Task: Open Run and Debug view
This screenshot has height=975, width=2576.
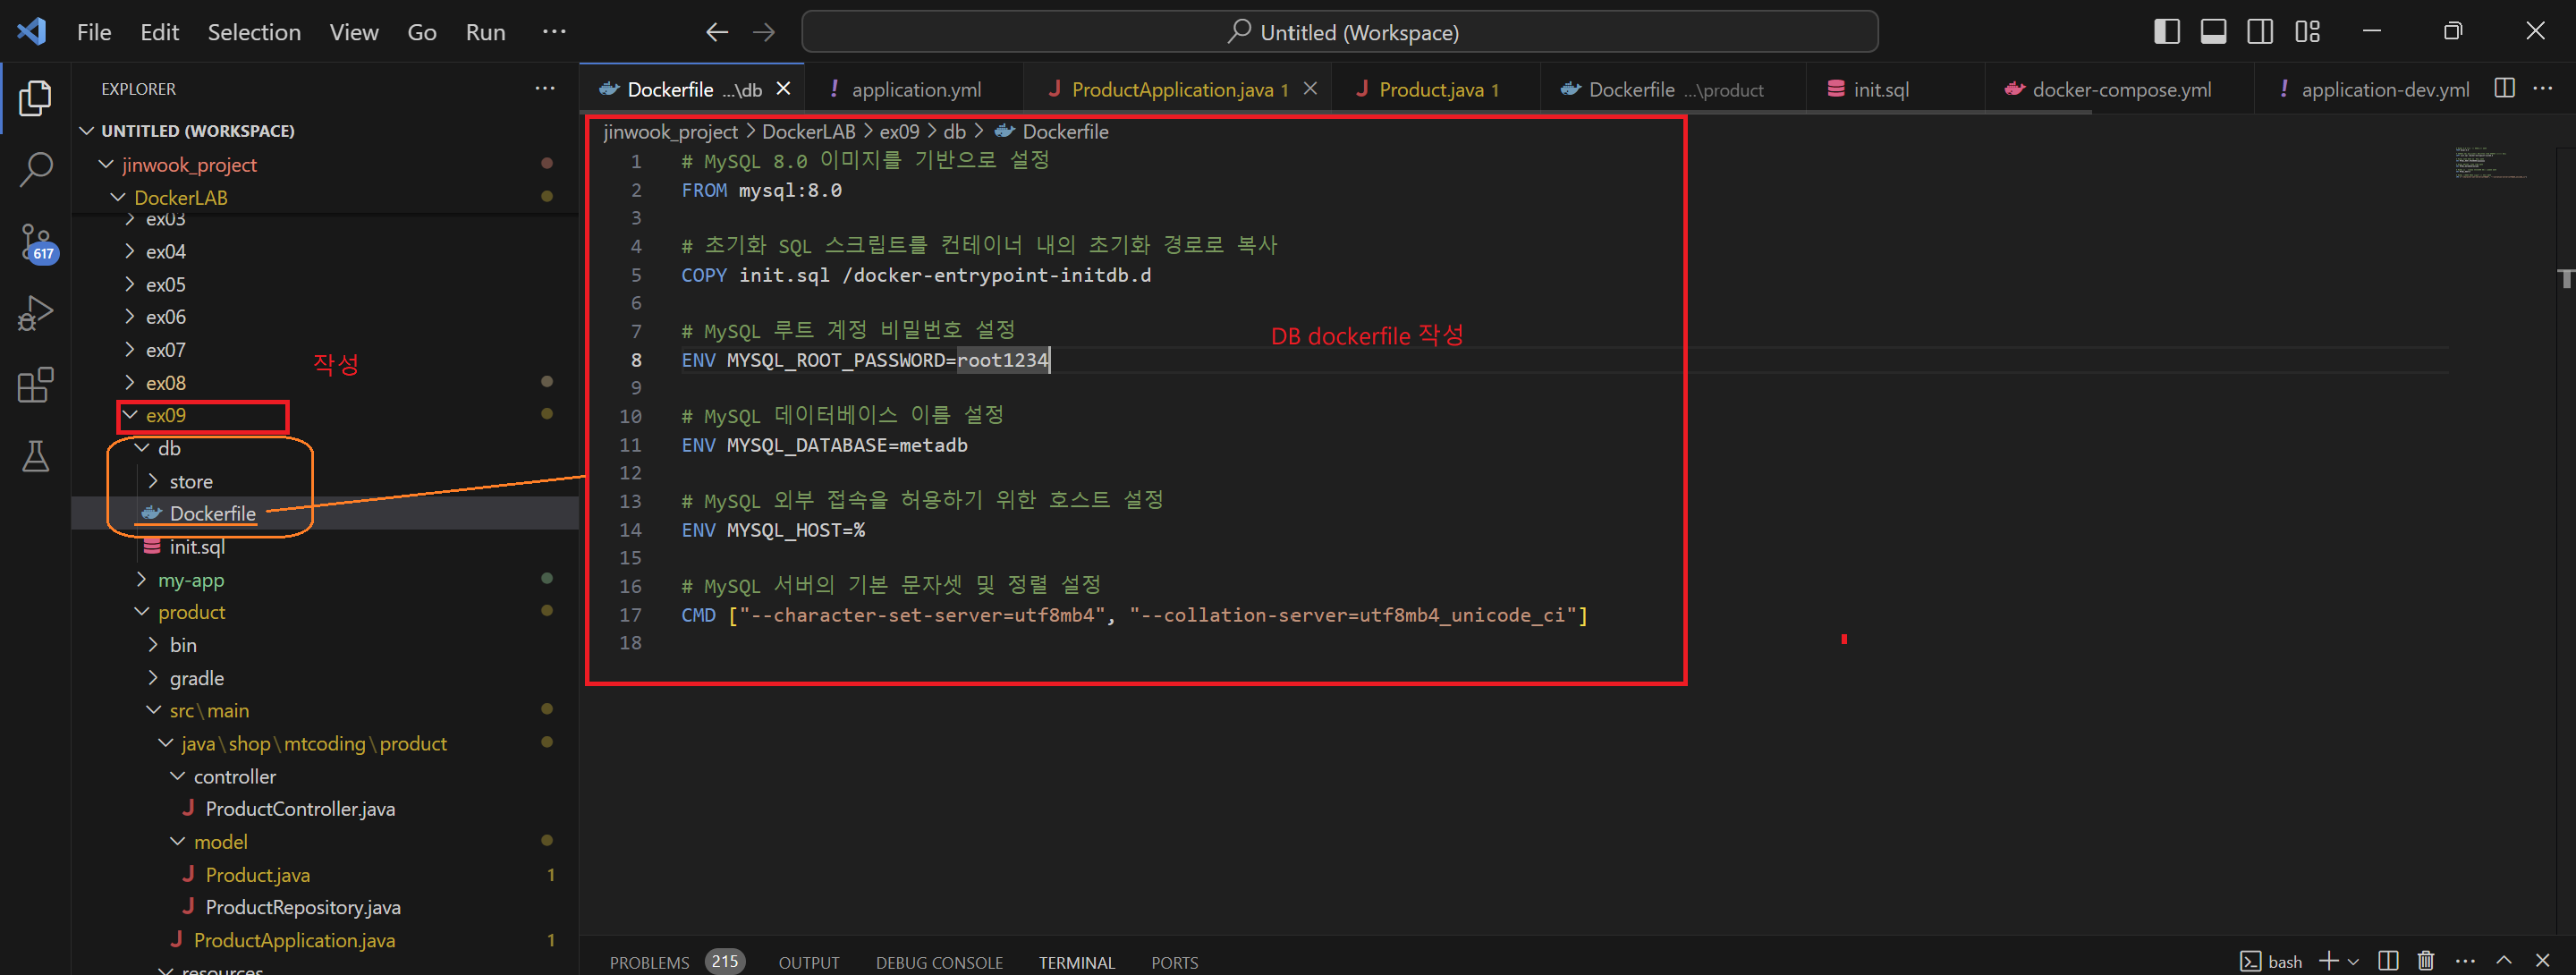Action: click(x=36, y=313)
